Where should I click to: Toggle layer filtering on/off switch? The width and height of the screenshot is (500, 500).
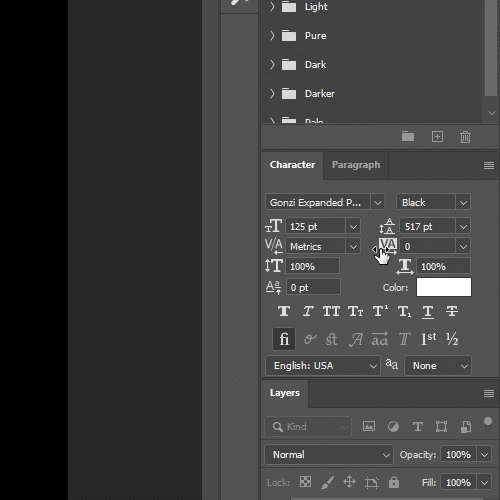488,426
